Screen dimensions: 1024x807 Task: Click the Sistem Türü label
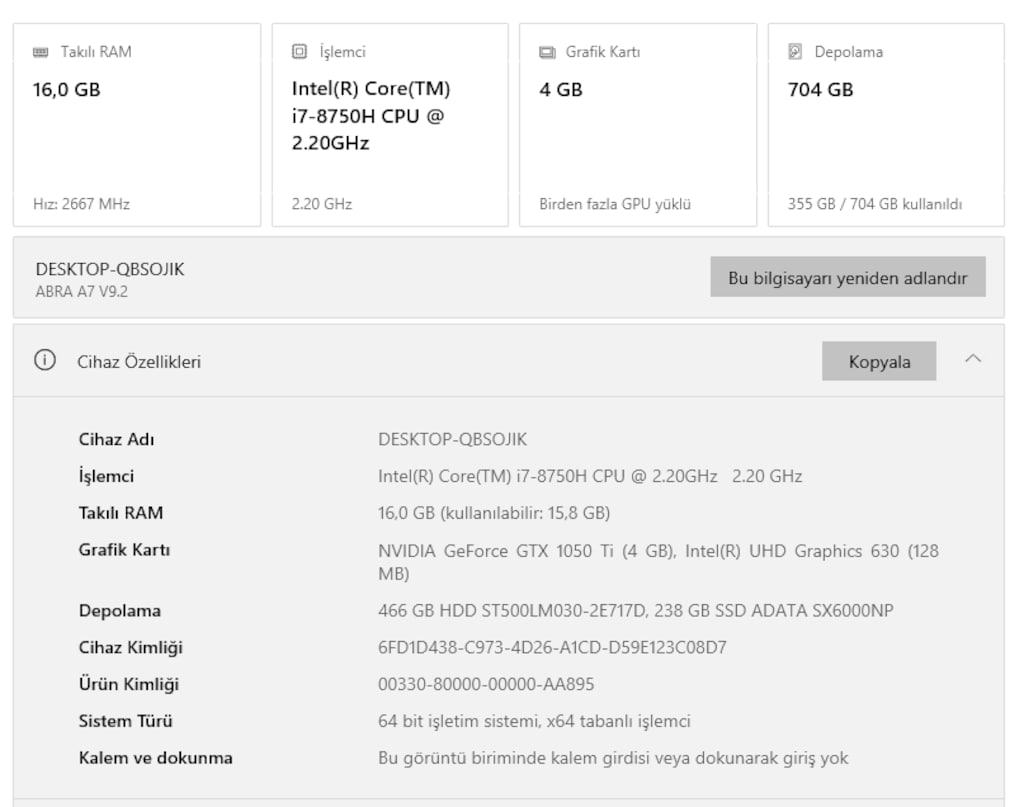click(x=125, y=721)
